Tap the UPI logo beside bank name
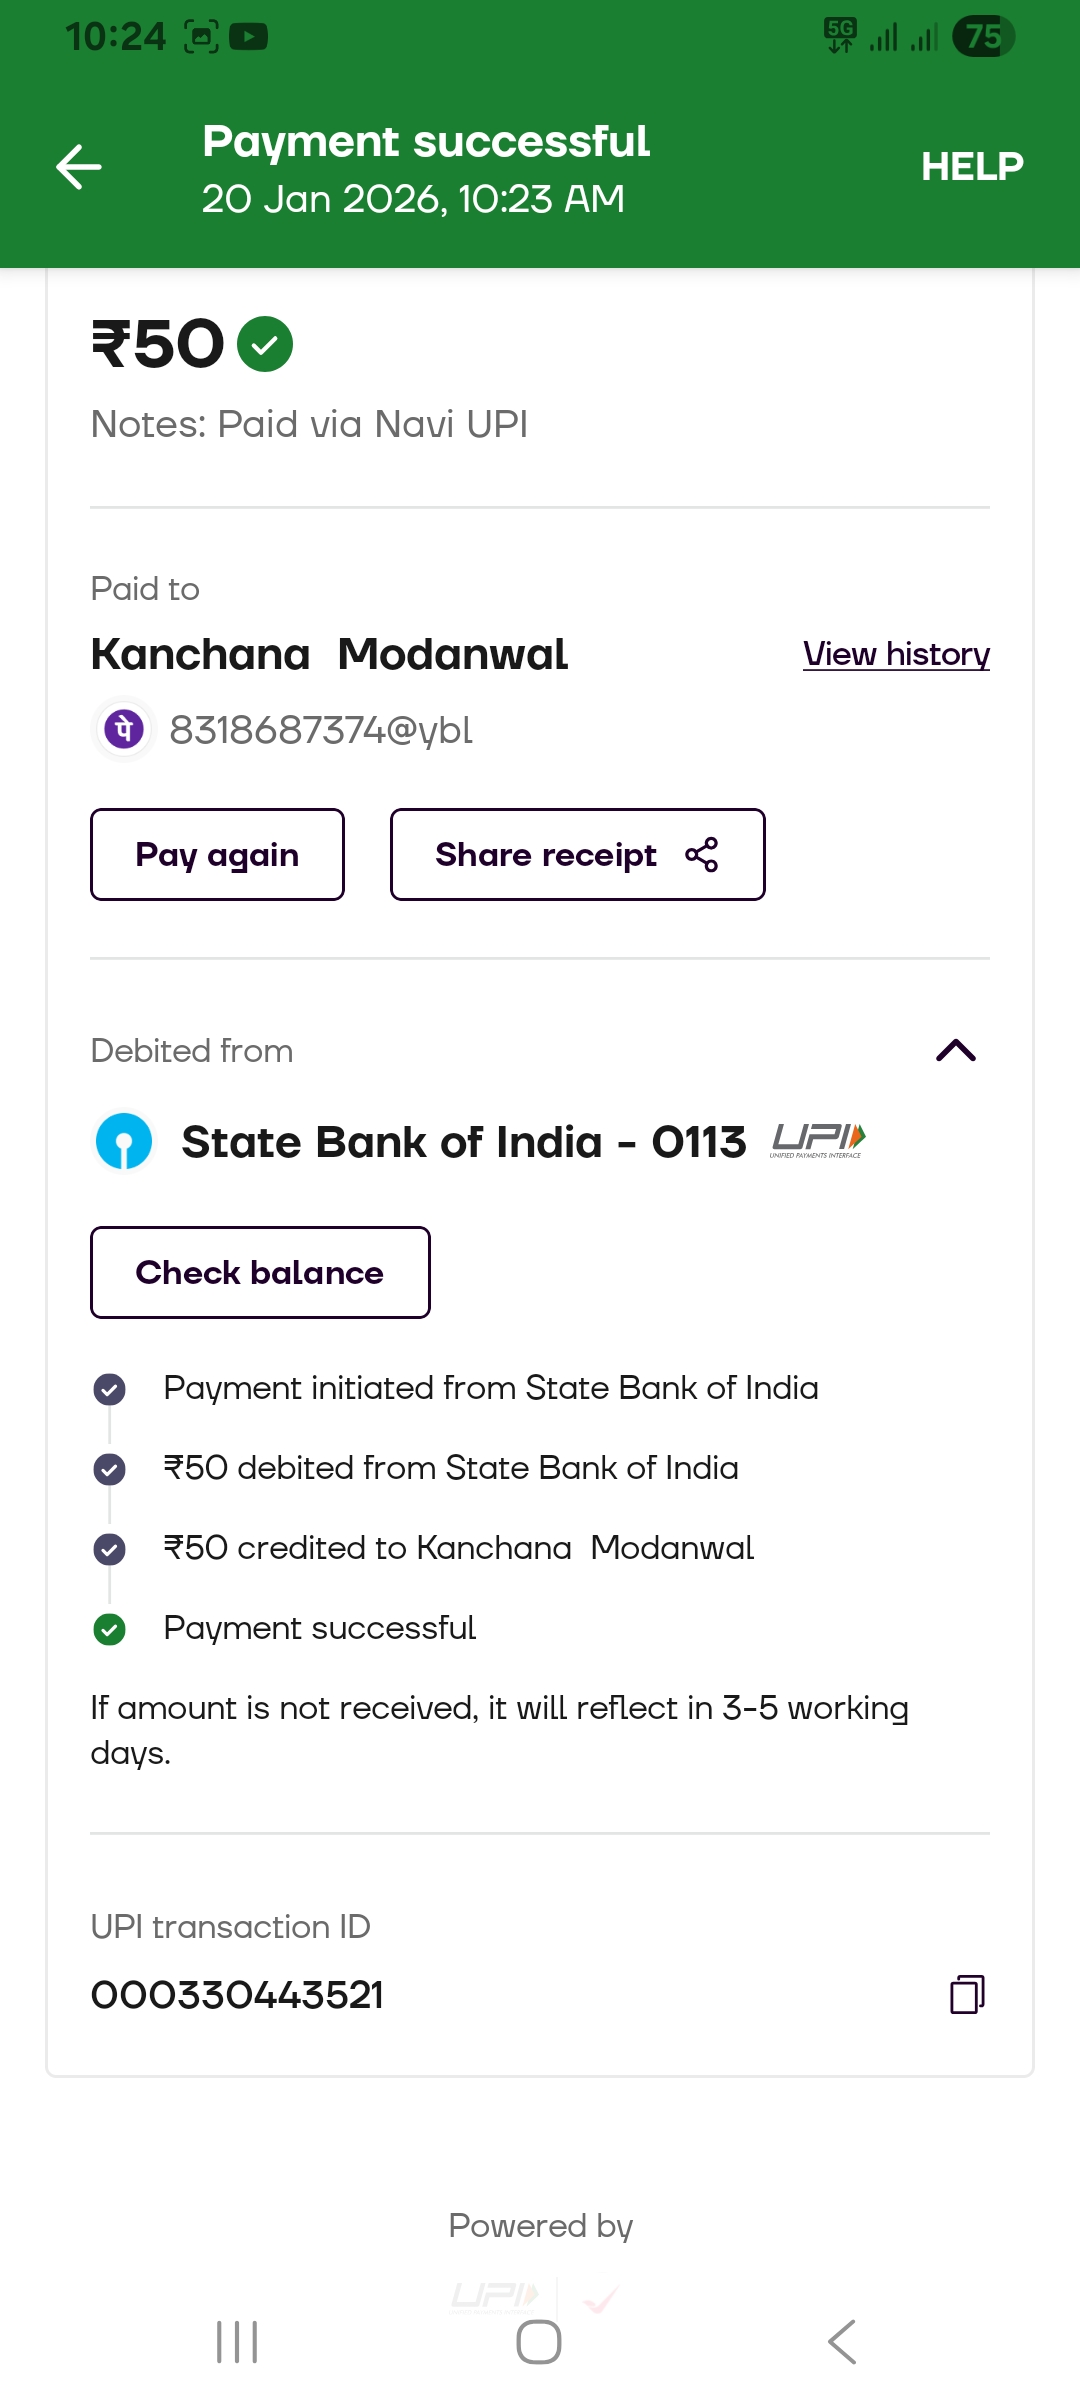 pyautogui.click(x=818, y=1140)
